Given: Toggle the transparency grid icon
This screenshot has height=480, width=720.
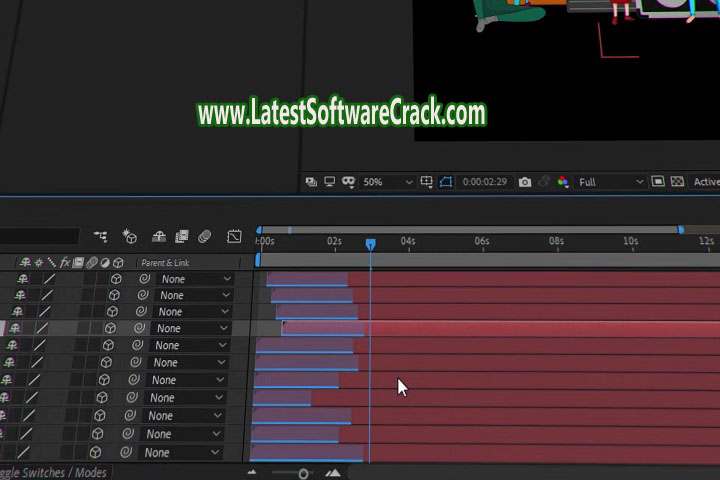Looking at the screenshot, I should point(677,182).
